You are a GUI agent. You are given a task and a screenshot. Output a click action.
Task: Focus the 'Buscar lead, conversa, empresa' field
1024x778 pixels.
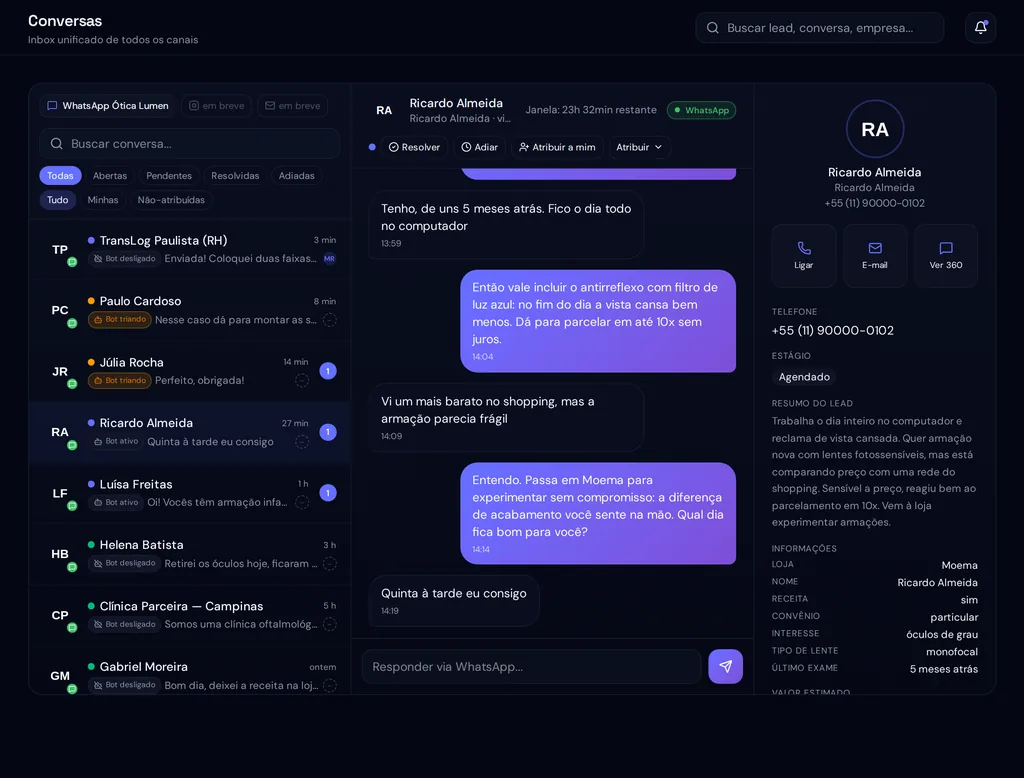[820, 28]
